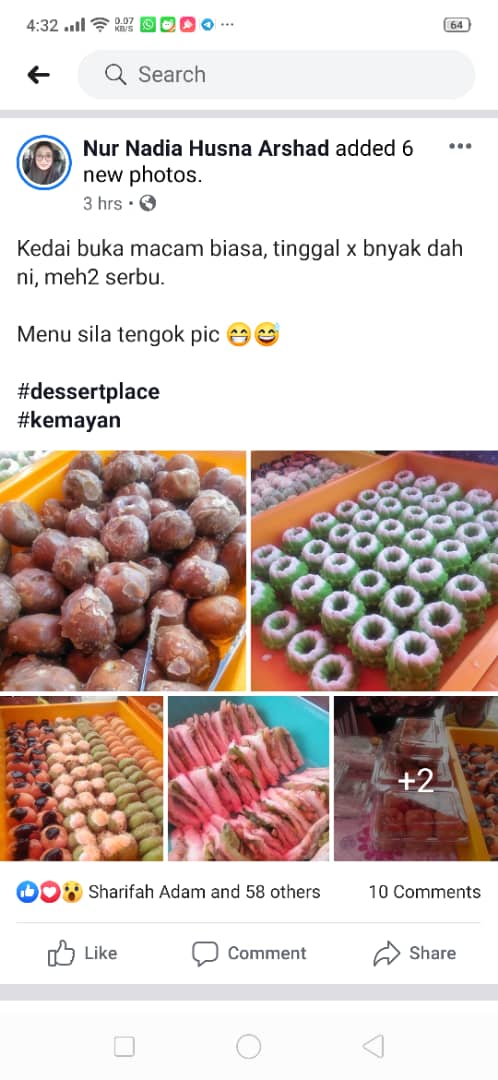Tap the Comment speech bubble icon
The width and height of the screenshot is (498, 1080).
tap(205, 954)
